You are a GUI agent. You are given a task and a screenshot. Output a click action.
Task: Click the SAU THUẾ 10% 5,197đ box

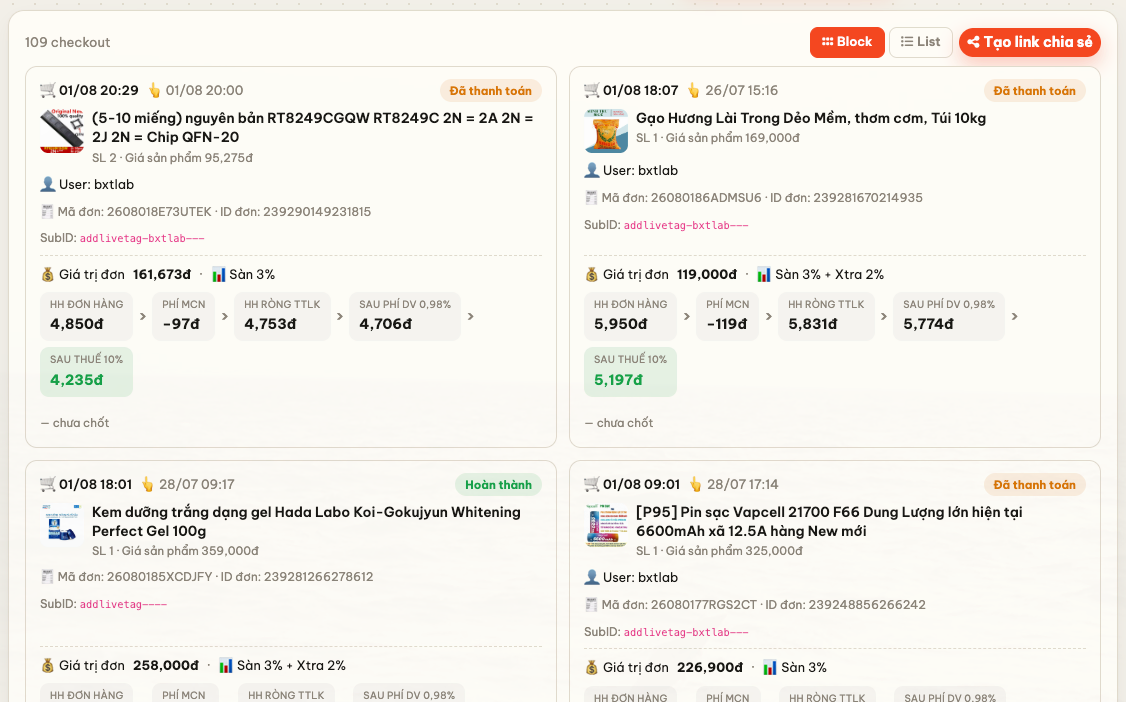[631, 372]
